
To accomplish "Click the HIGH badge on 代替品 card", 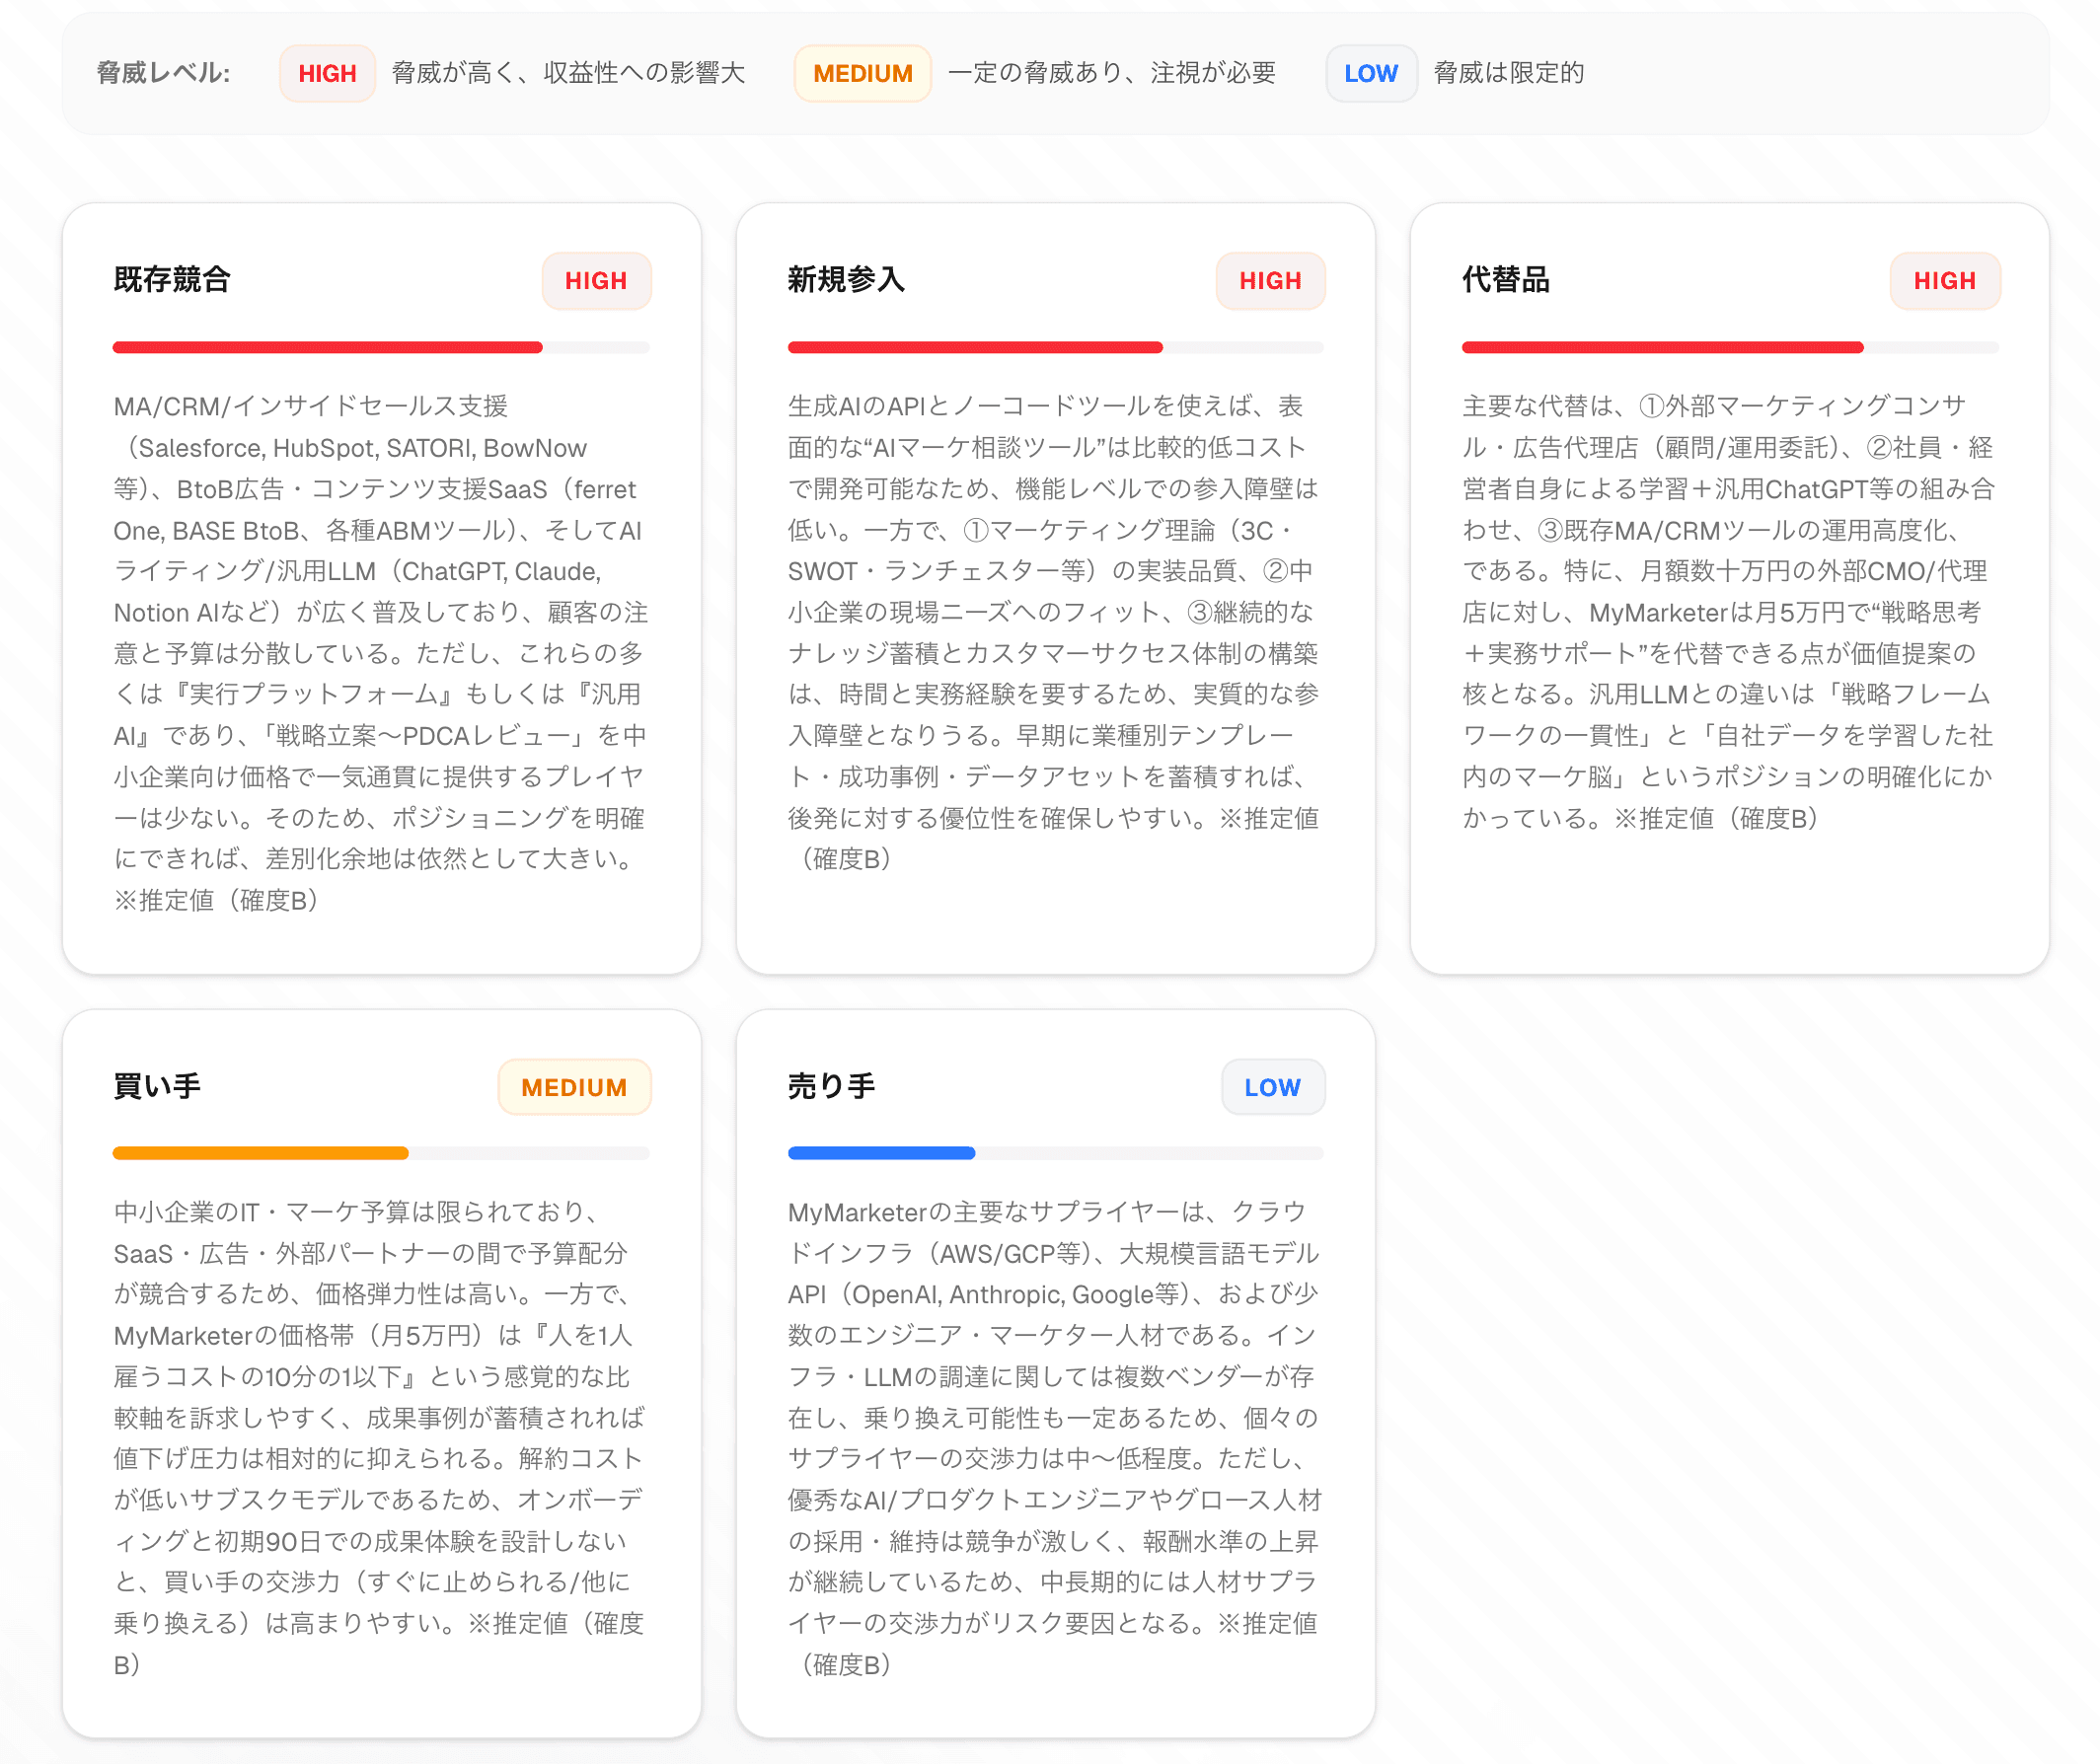I will 1944,281.
